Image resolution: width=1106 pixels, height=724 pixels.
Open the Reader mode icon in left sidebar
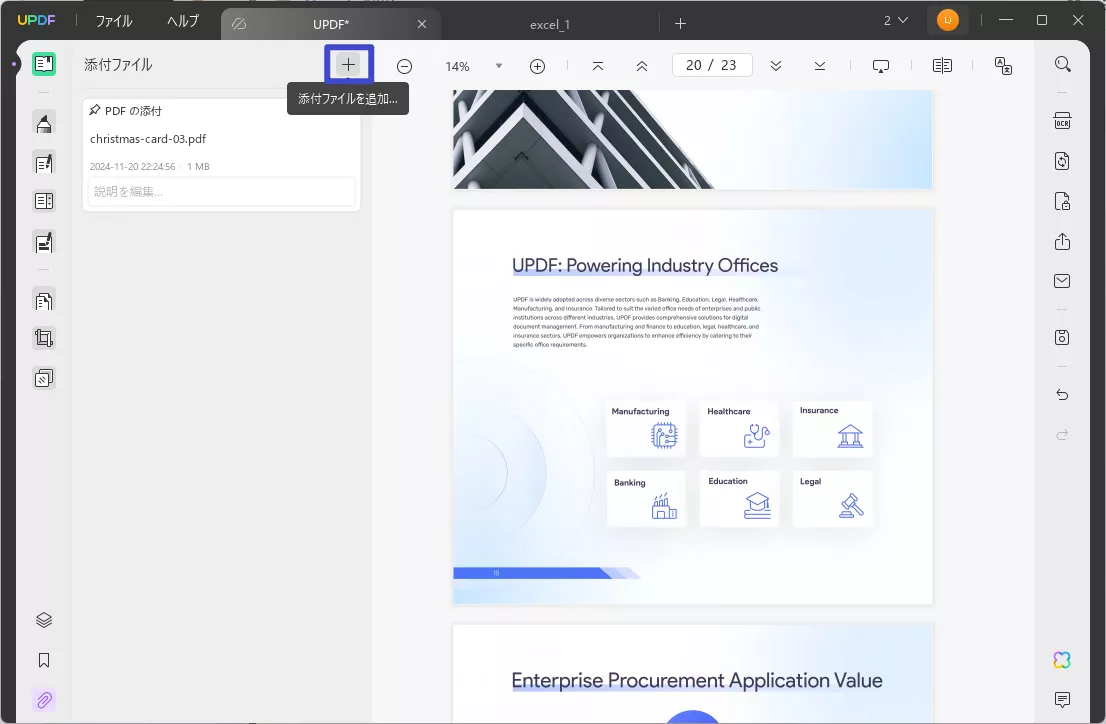pos(44,64)
